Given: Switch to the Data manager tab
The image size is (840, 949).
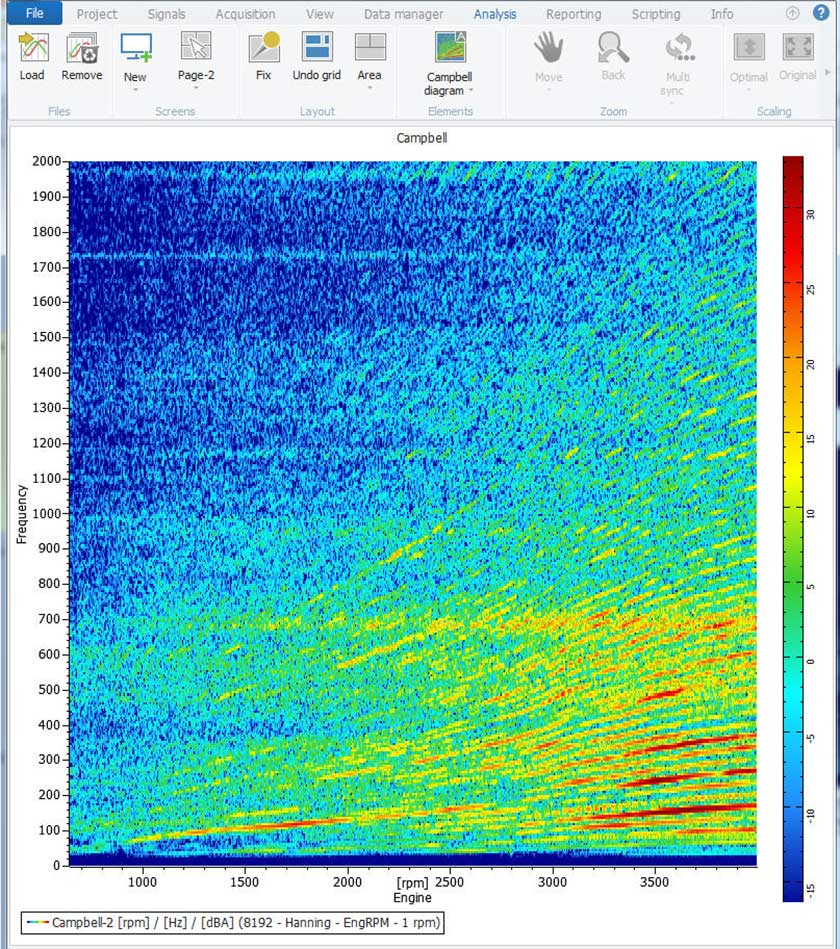Looking at the screenshot, I should click(x=403, y=13).
